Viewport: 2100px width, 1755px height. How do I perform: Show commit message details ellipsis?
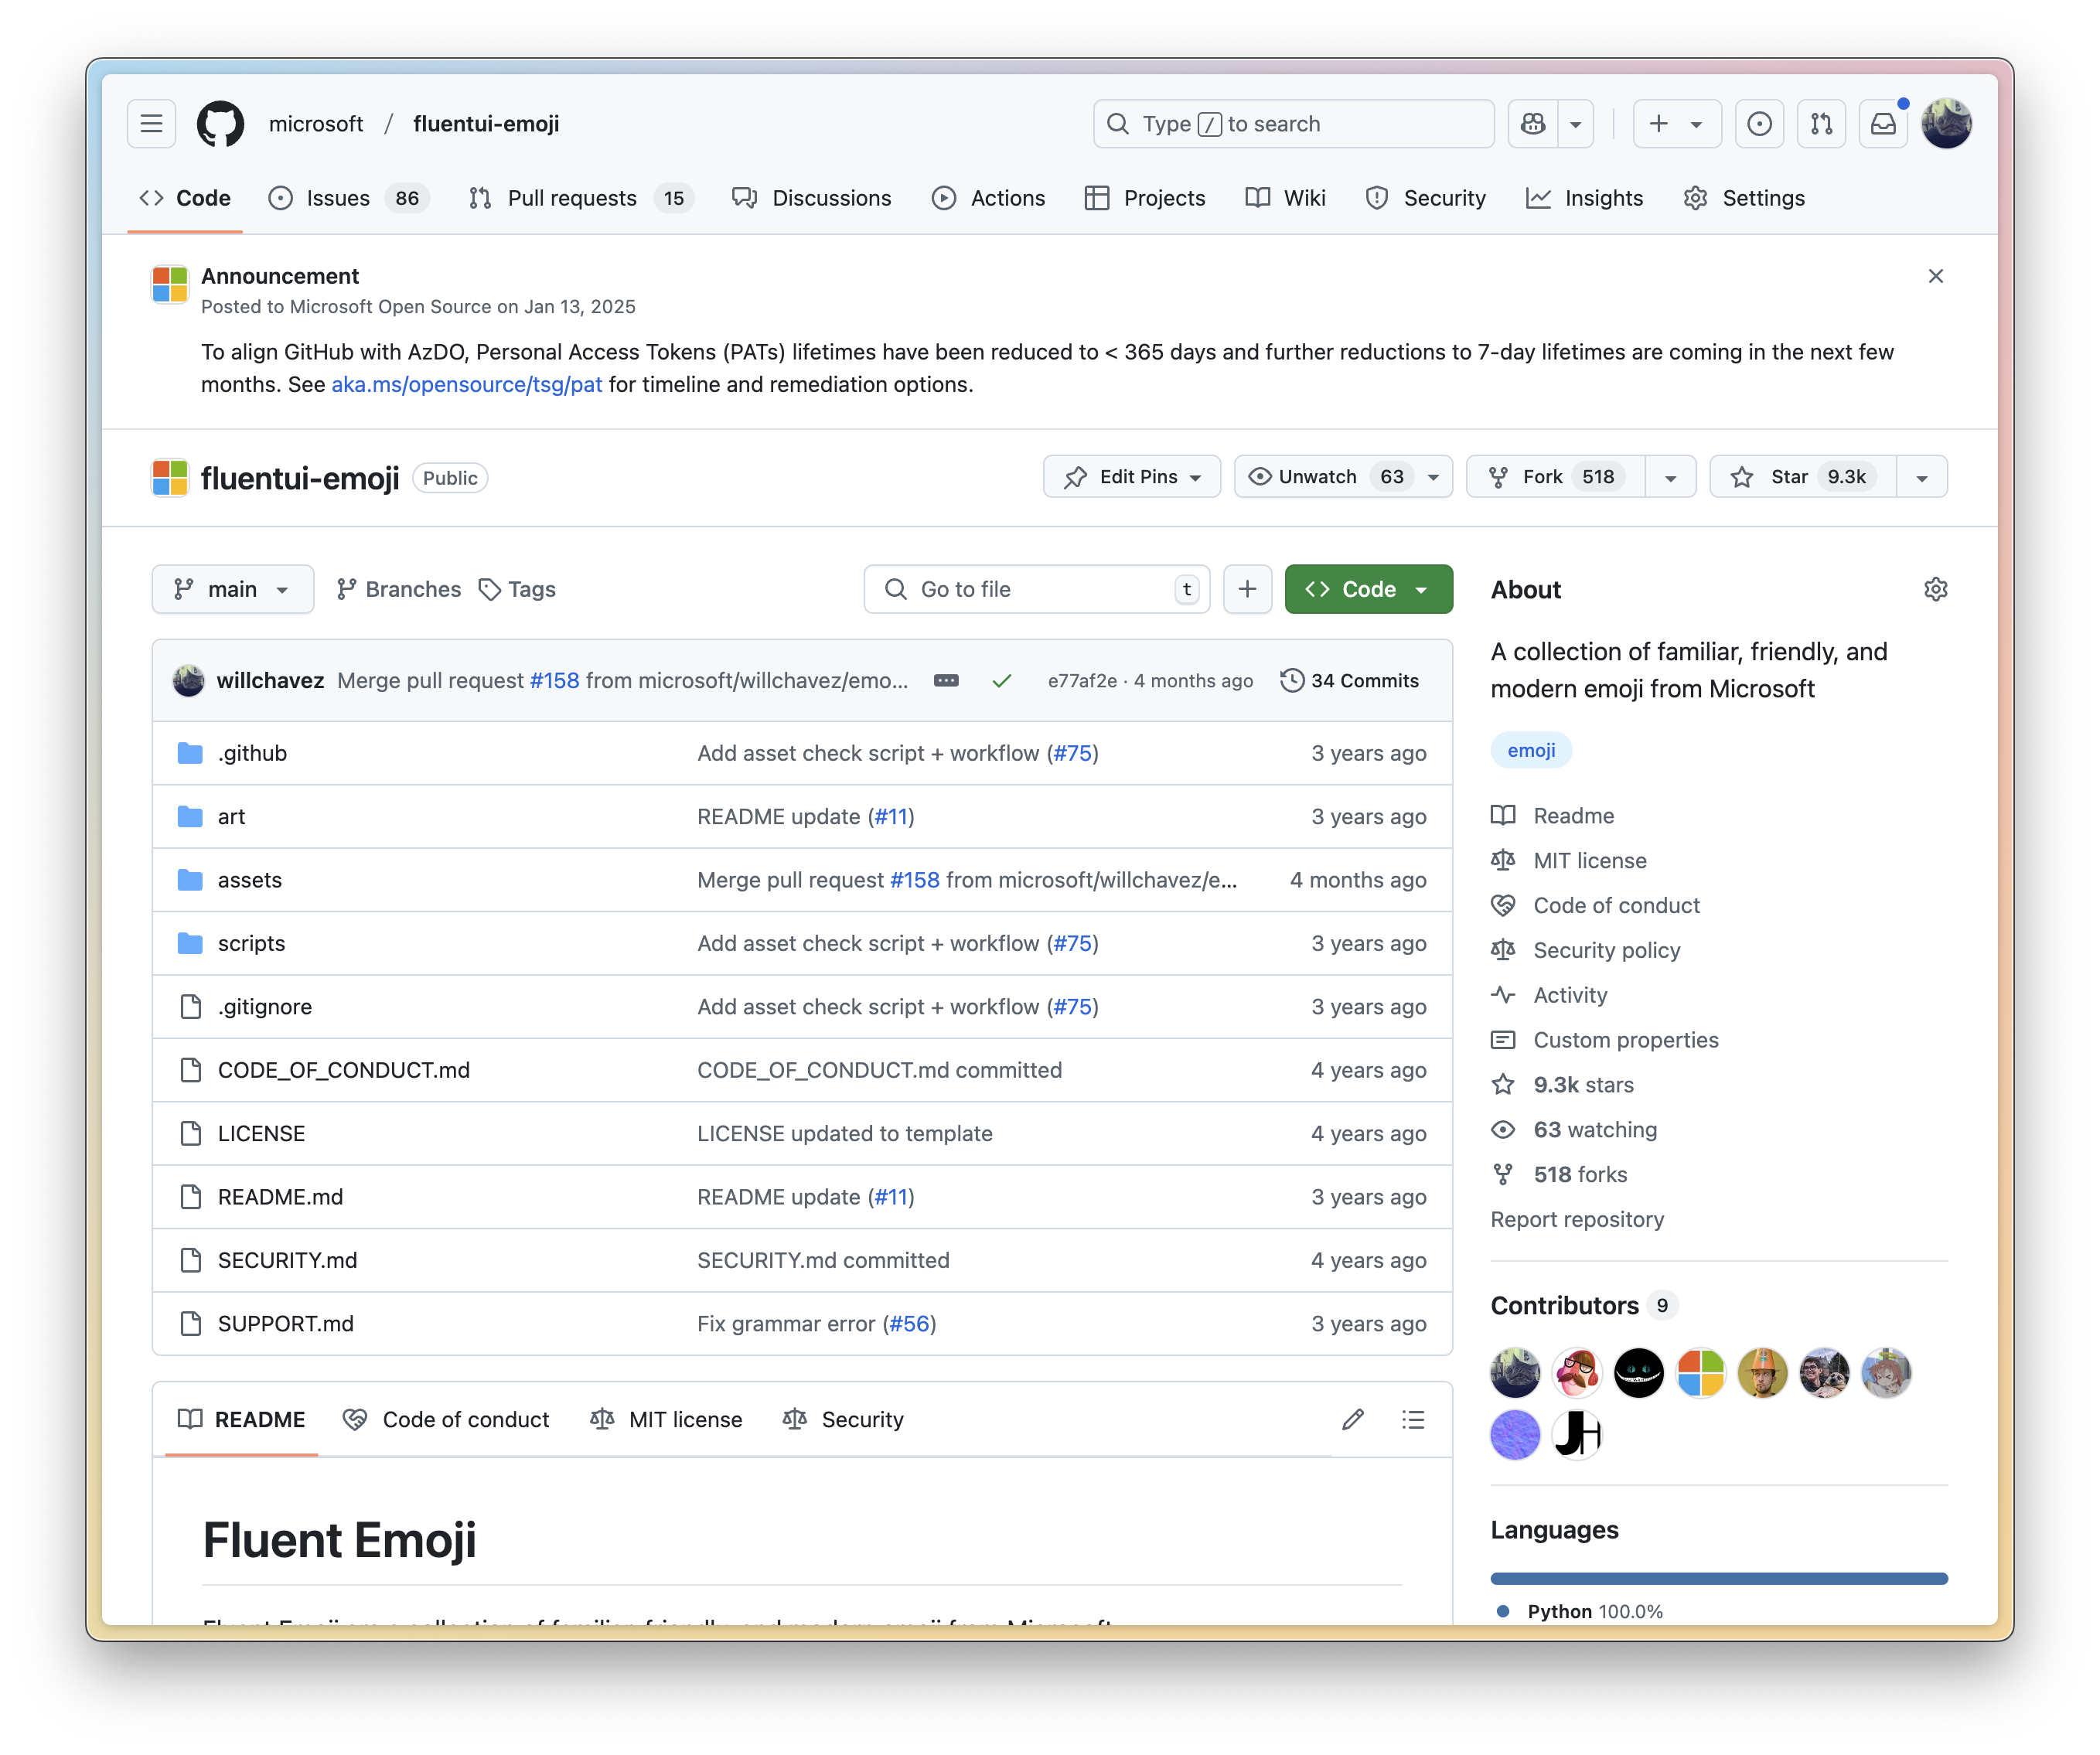coord(946,680)
